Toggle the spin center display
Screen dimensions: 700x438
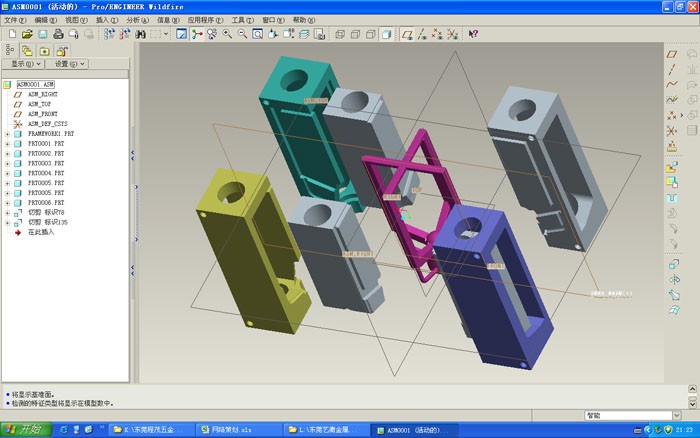tap(197, 34)
